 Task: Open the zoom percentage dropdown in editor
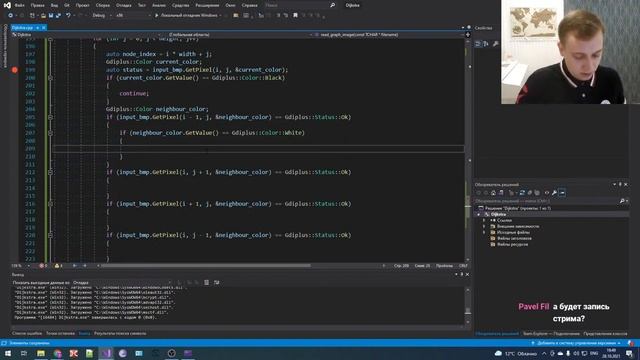pyautogui.click(x=21, y=266)
